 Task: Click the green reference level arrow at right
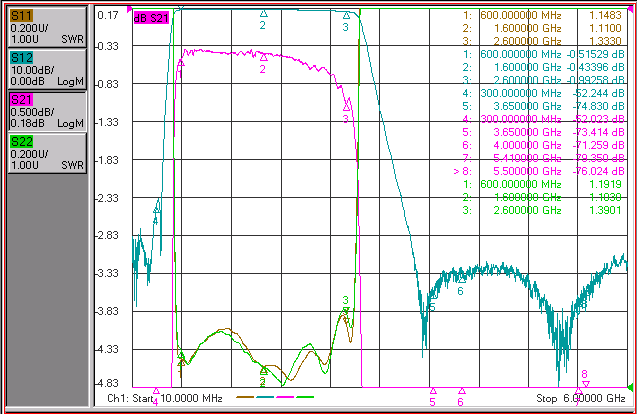tap(630, 386)
